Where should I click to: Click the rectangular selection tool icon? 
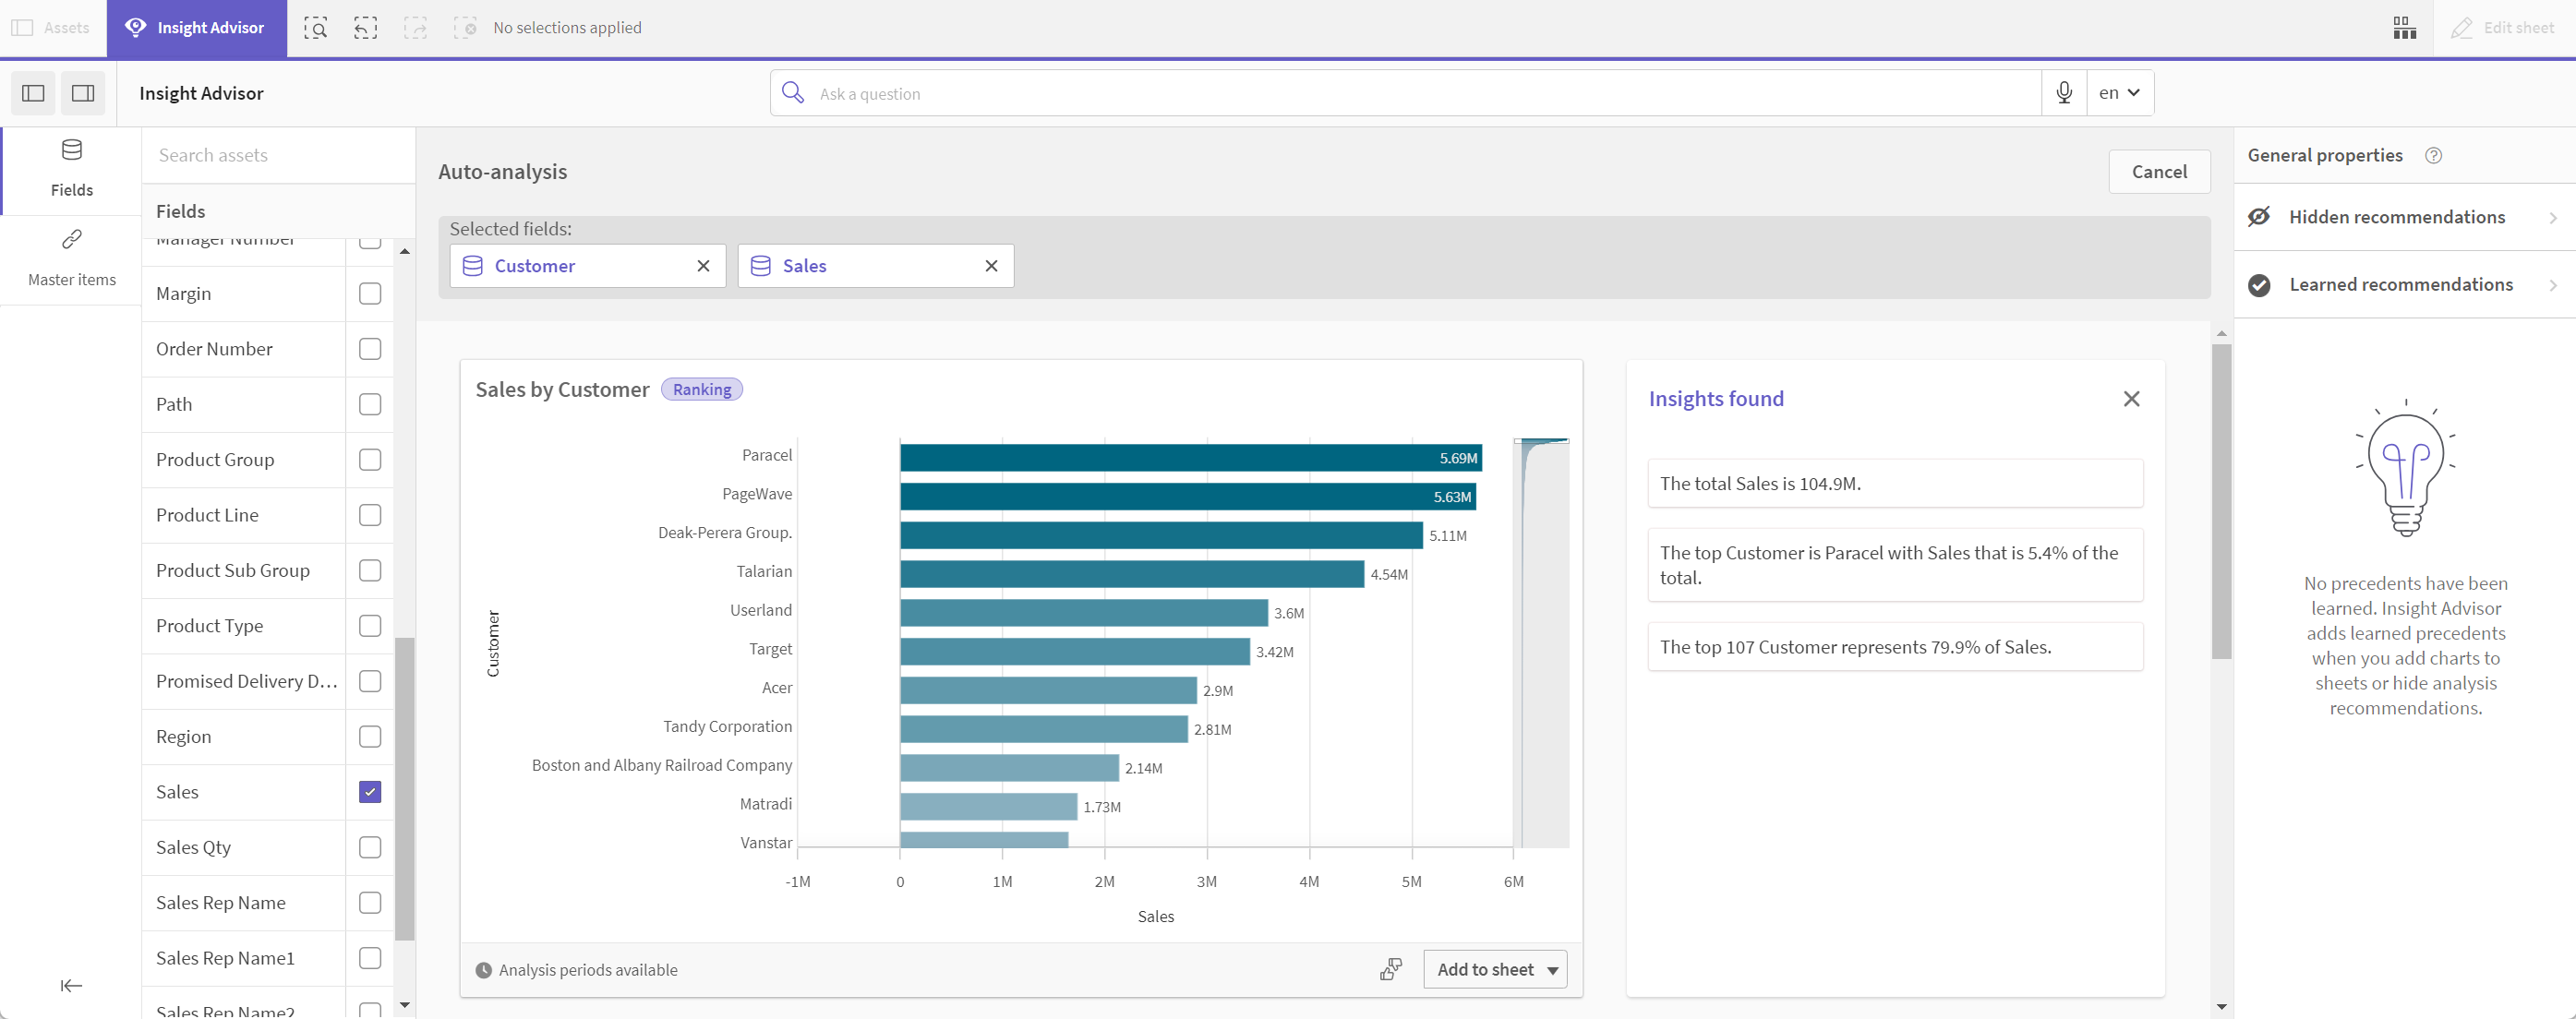click(x=316, y=26)
